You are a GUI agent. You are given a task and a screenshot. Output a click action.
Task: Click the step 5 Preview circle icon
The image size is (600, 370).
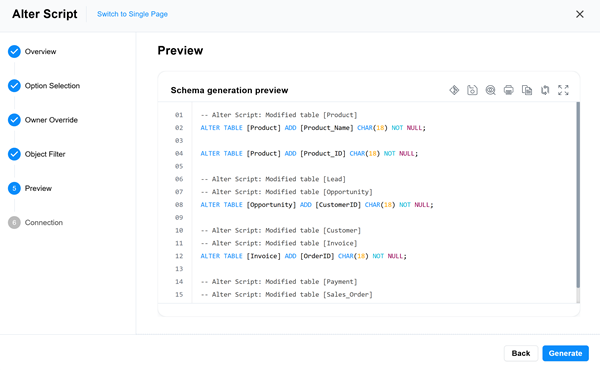pos(14,188)
